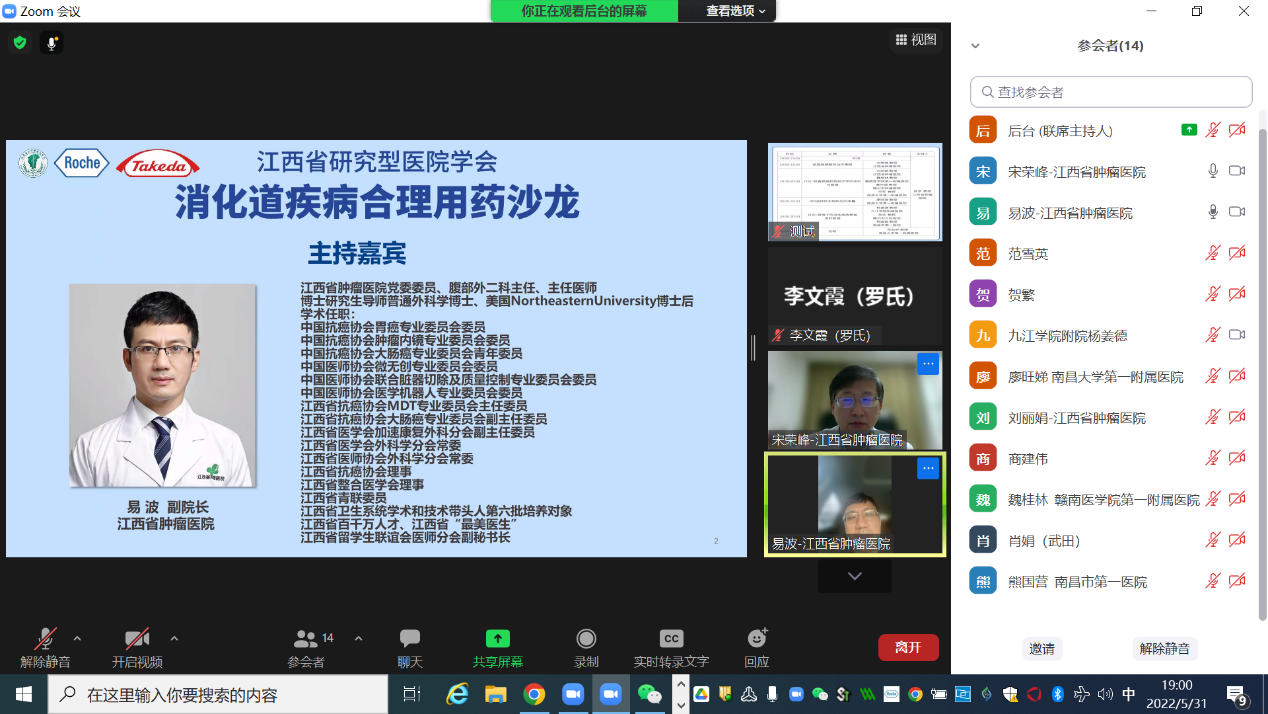The width and height of the screenshot is (1268, 714).
Task: Select participant 商建伟 in list
Action: point(1109,458)
